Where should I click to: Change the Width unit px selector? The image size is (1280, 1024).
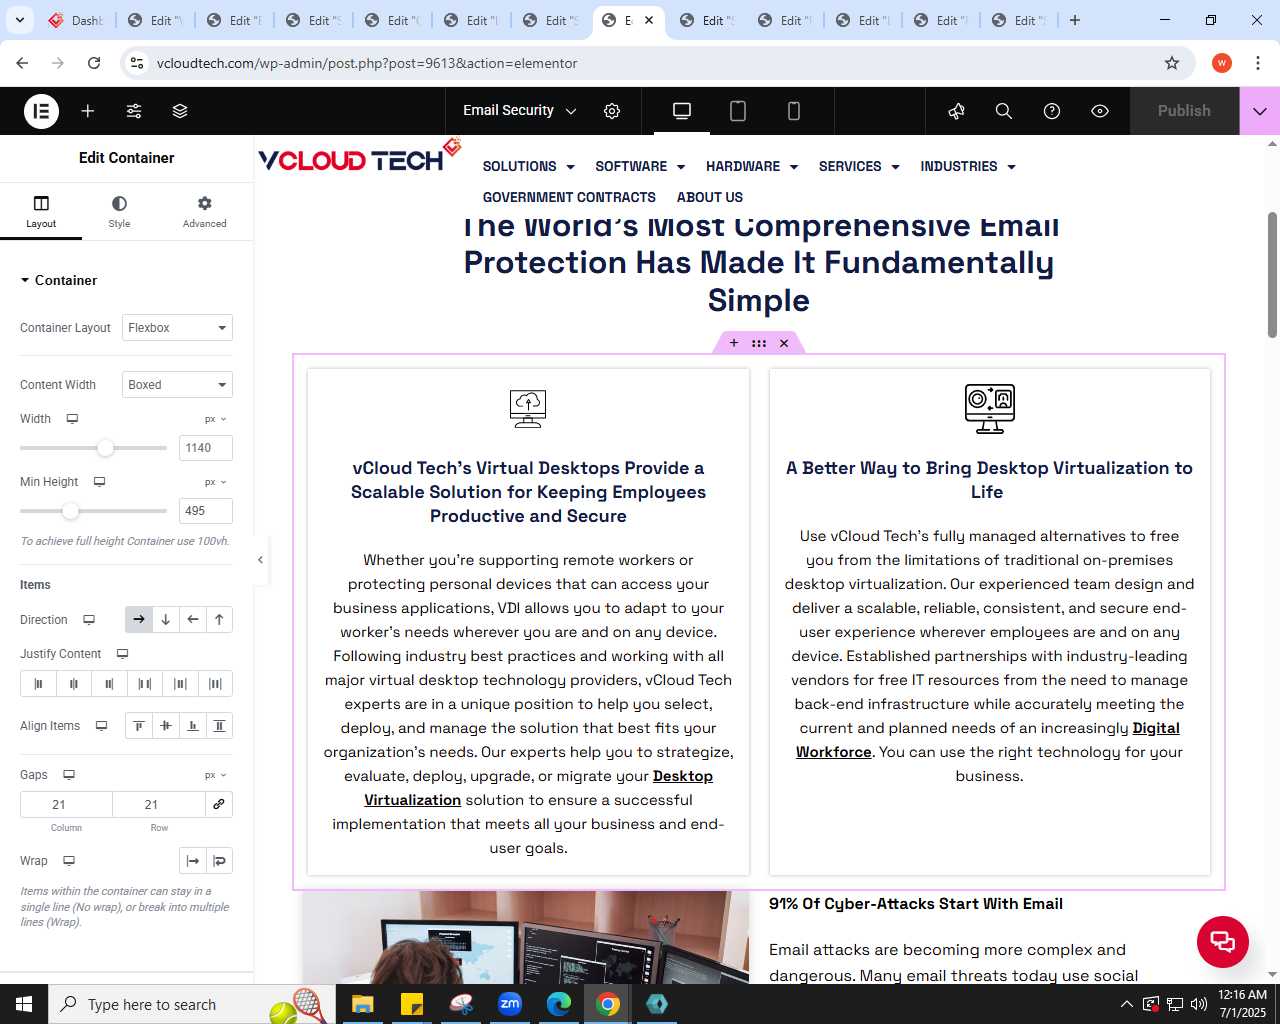coord(216,419)
